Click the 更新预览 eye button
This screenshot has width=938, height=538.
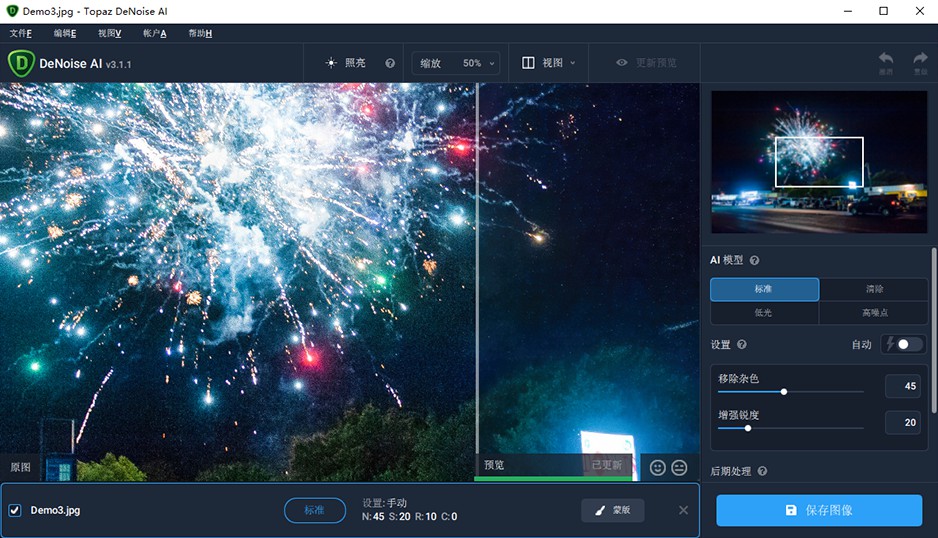646,63
